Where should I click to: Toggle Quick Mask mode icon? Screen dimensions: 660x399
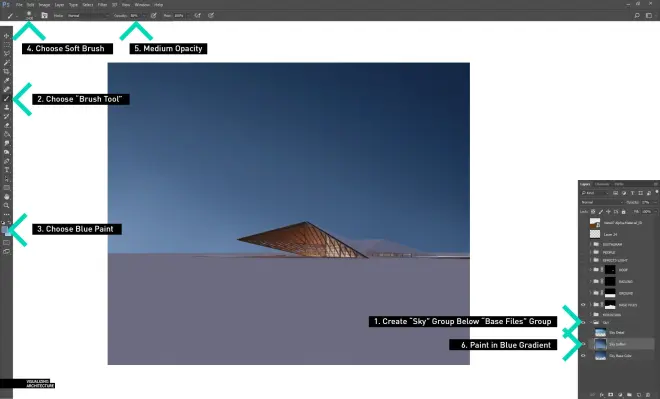pos(6,243)
